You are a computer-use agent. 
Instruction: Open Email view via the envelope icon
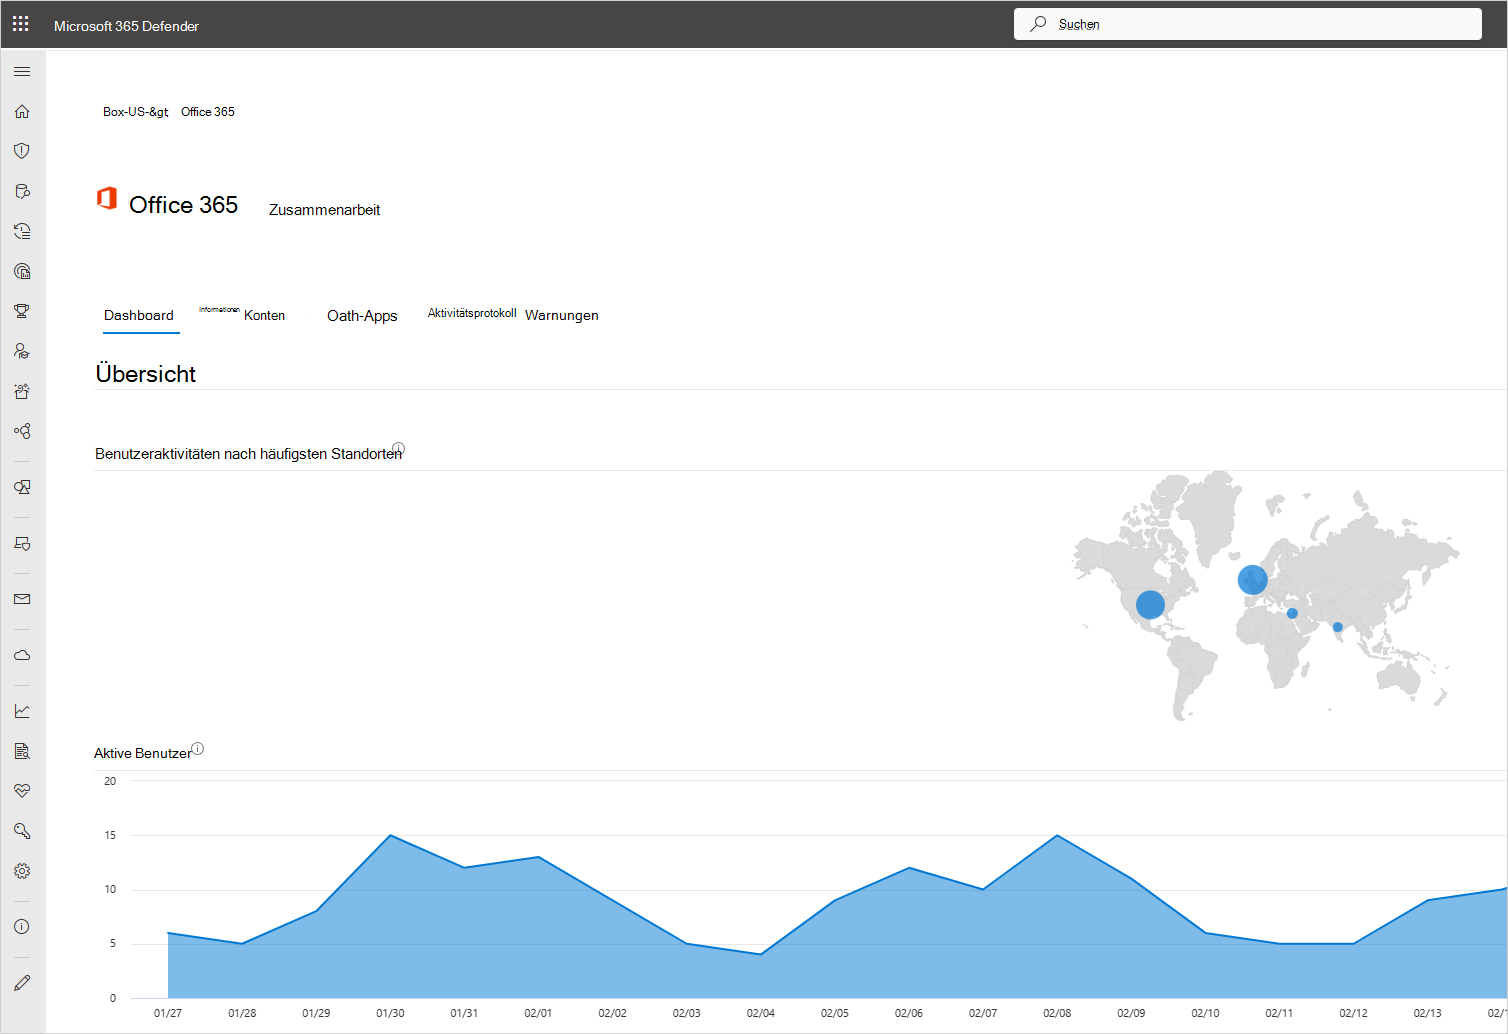(21, 598)
